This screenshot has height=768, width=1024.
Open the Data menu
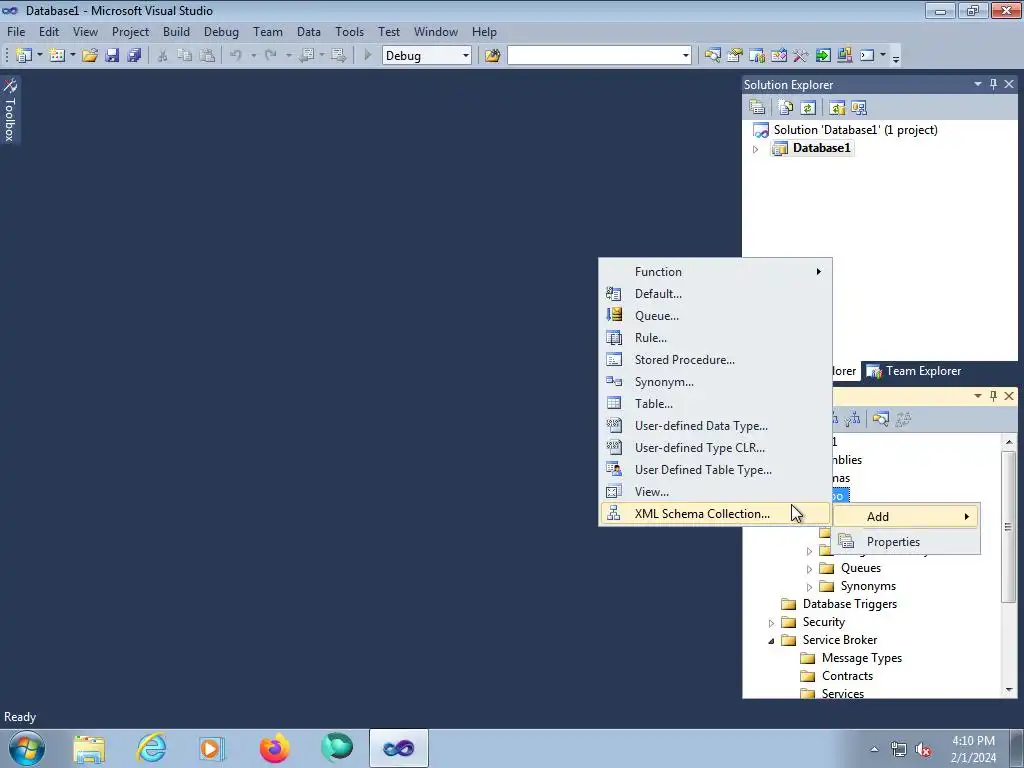coord(308,31)
